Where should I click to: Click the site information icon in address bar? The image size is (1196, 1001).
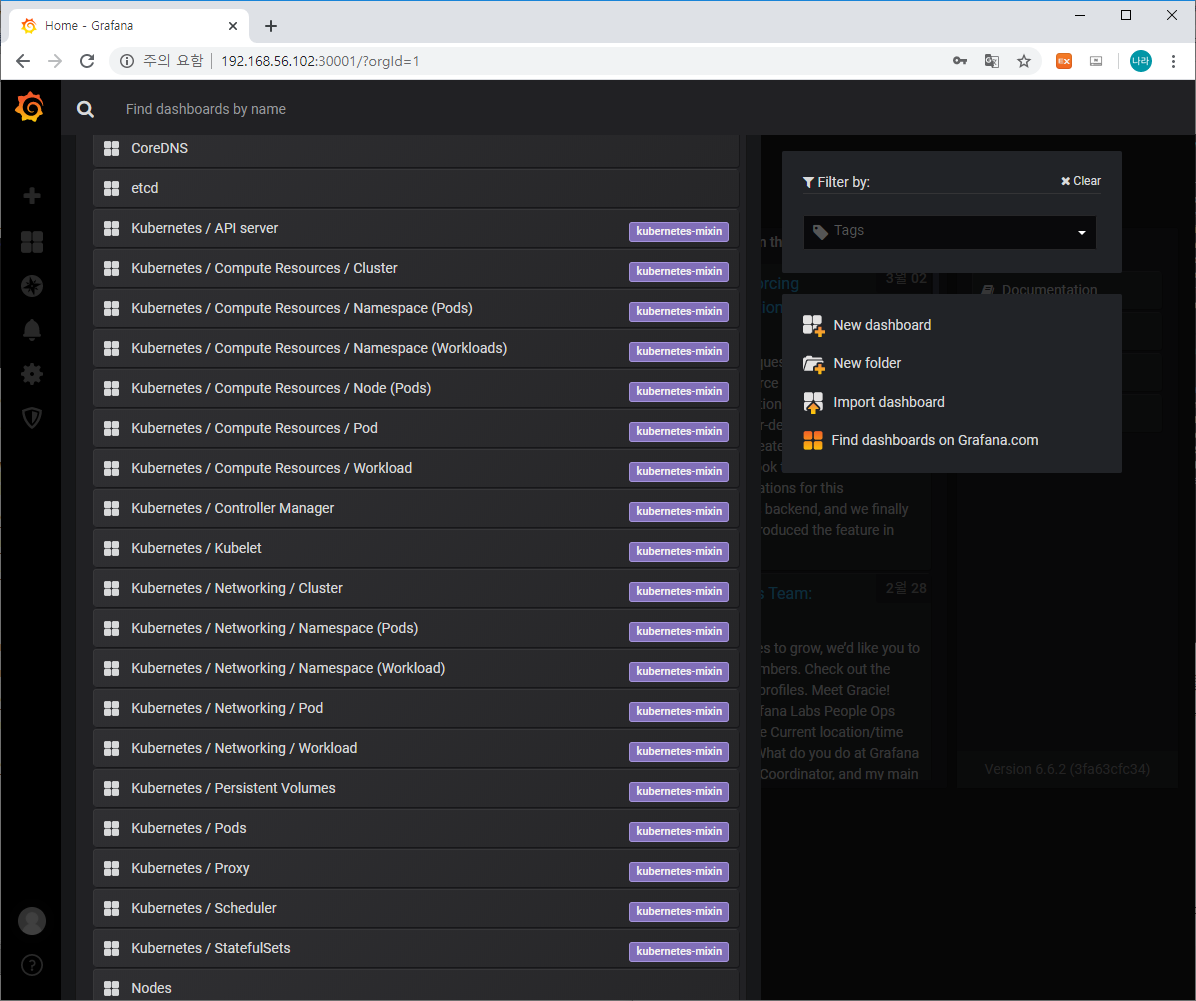[127, 61]
